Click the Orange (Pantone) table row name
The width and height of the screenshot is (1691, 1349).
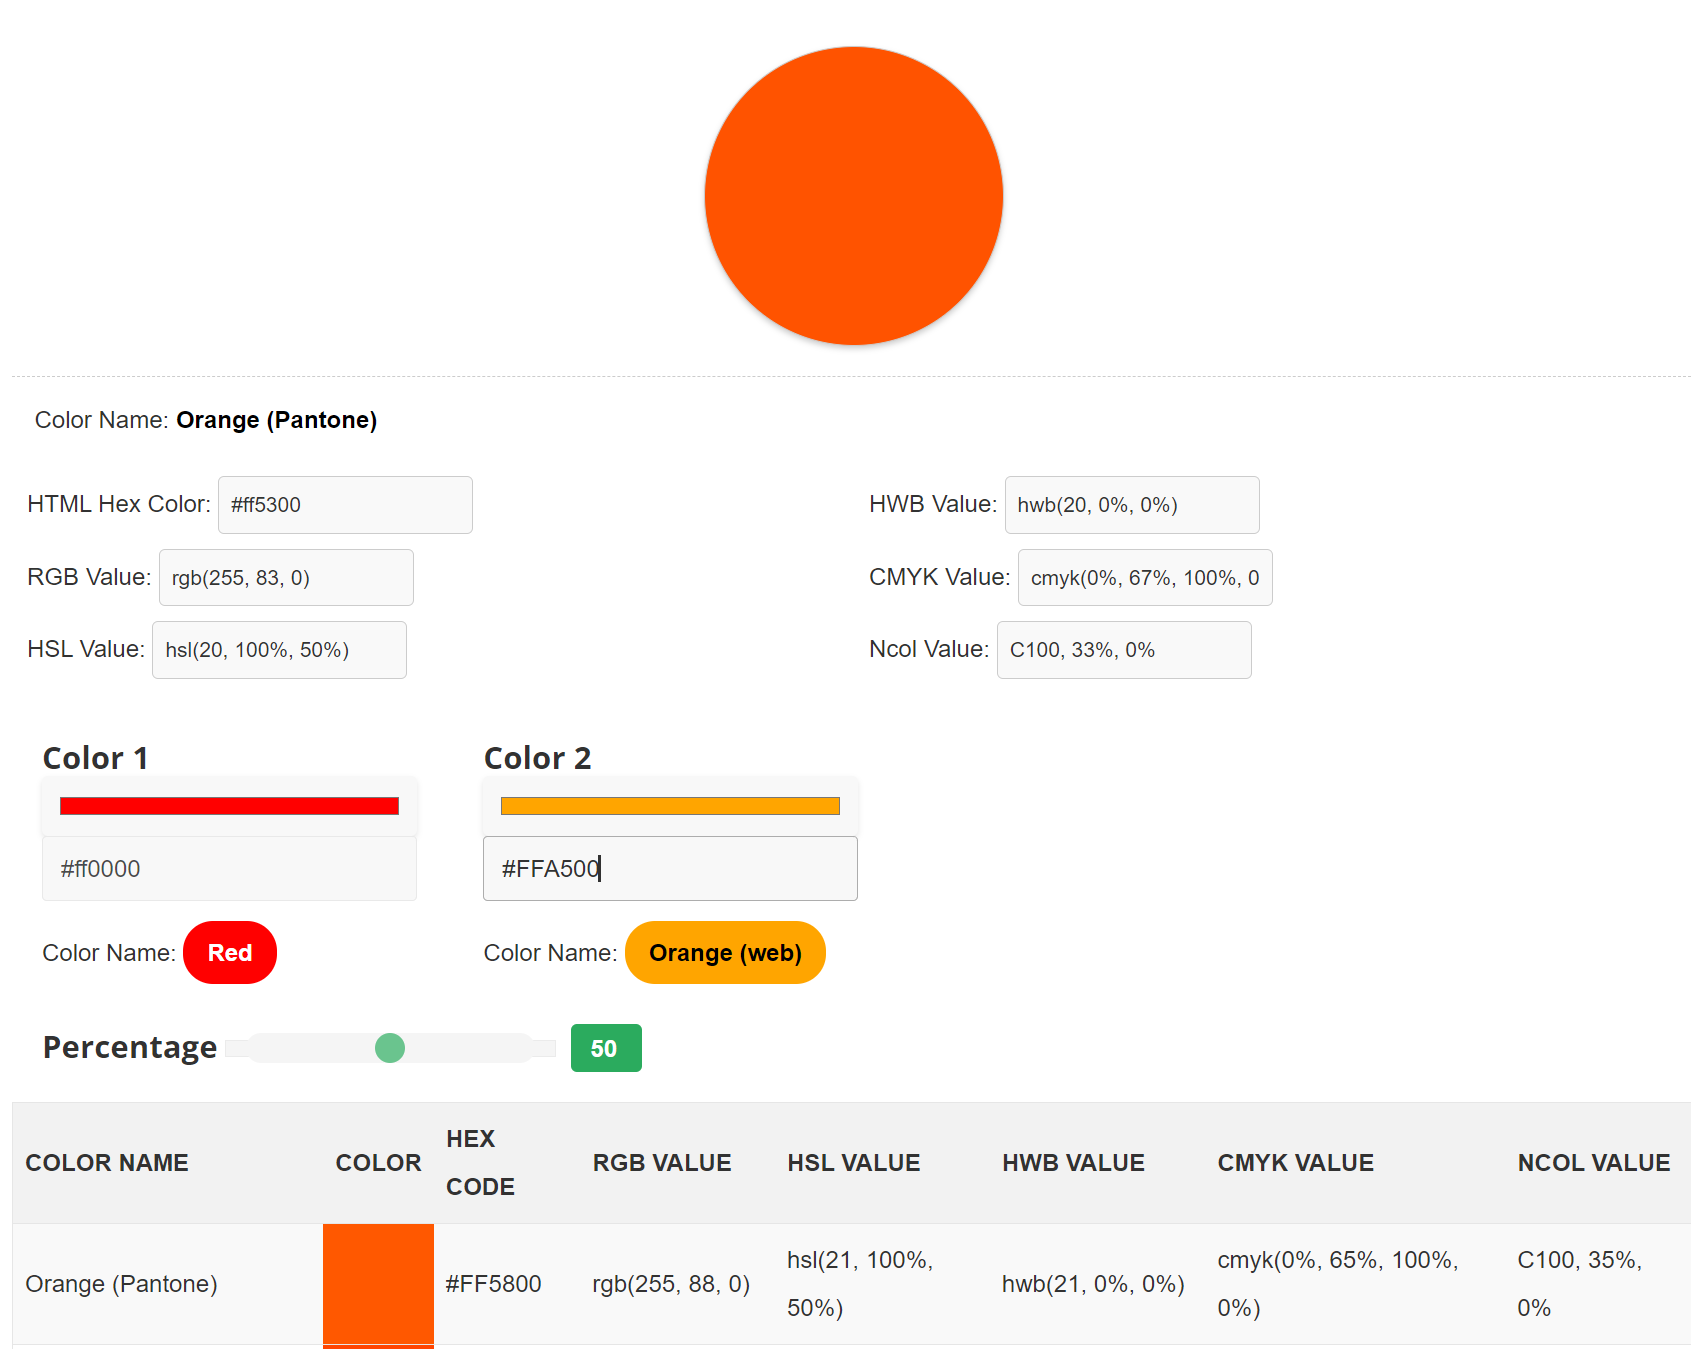121,1284
